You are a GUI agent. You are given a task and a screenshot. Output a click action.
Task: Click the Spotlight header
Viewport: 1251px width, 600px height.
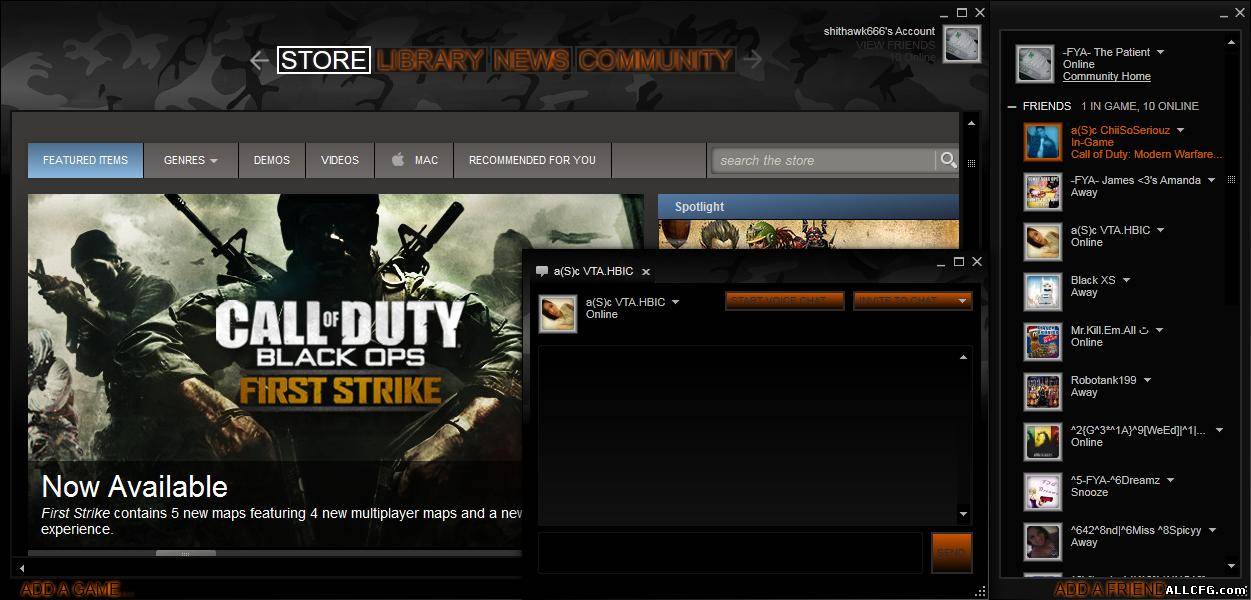[x=808, y=207]
